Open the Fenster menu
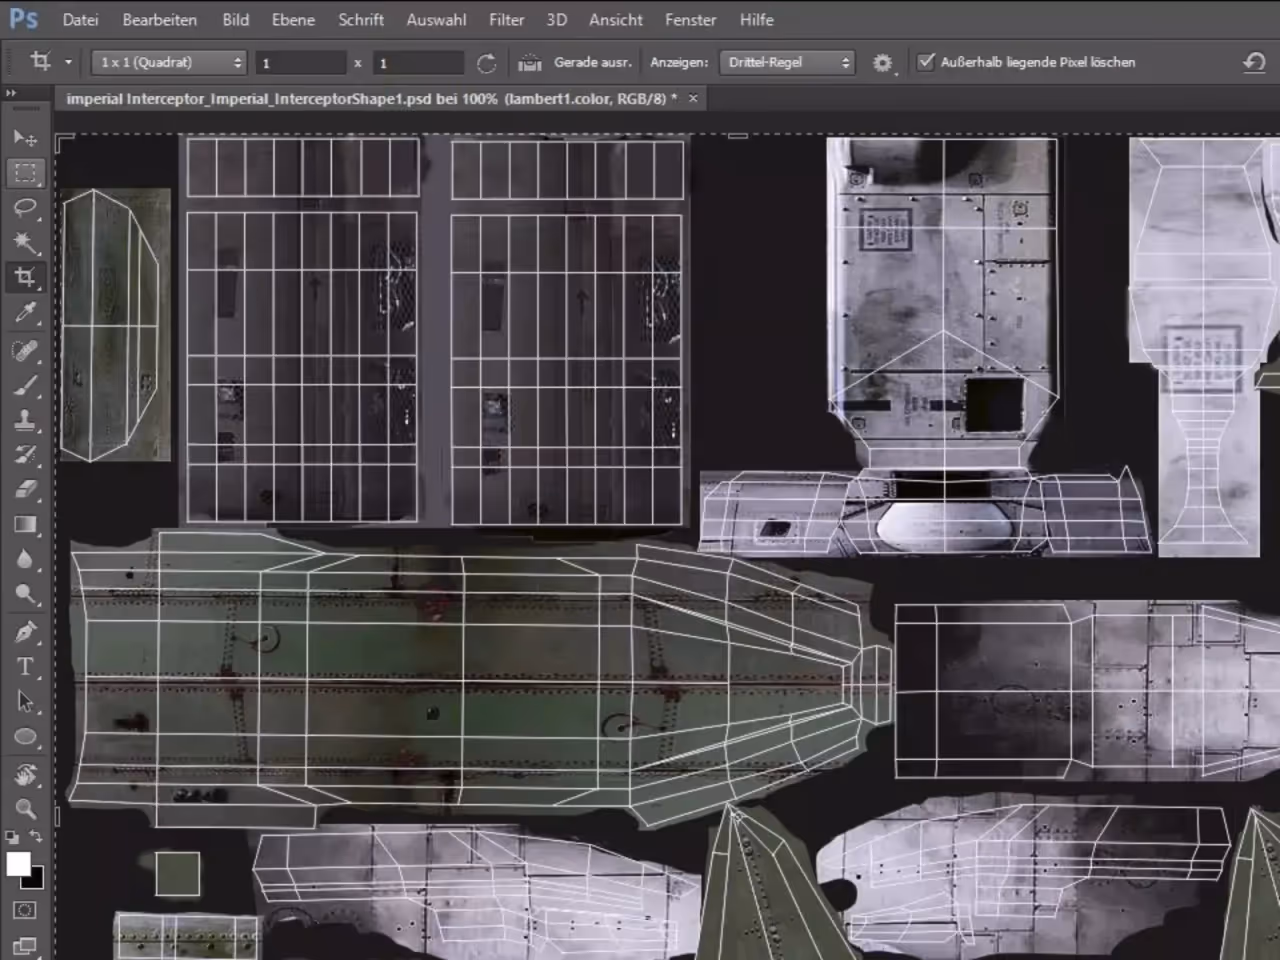Image resolution: width=1280 pixels, height=960 pixels. point(690,20)
